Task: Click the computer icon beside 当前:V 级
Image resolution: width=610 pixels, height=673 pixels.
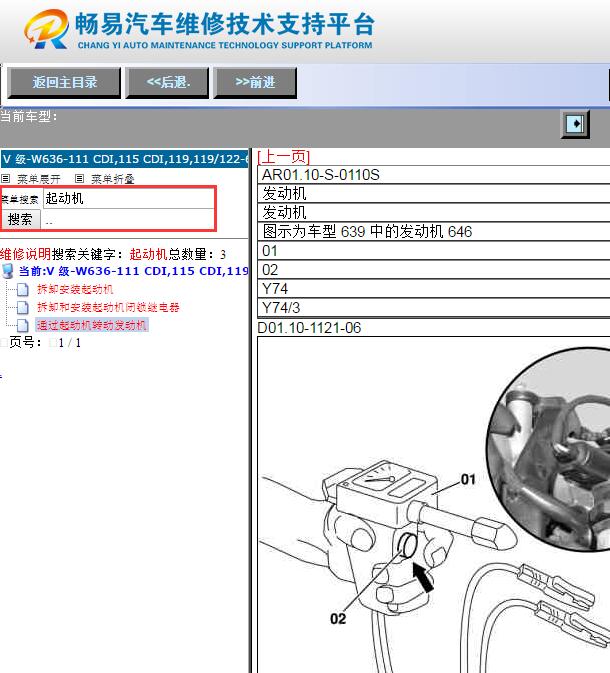Action: click(x=8, y=271)
